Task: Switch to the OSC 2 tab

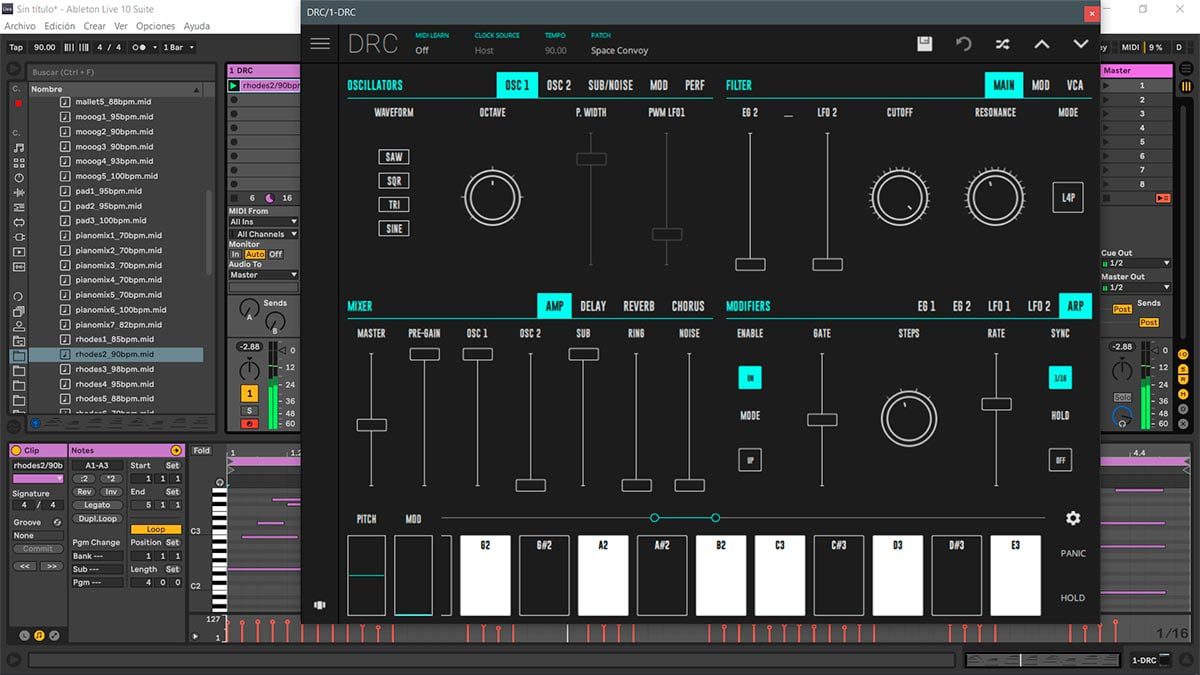Action: 559,85
